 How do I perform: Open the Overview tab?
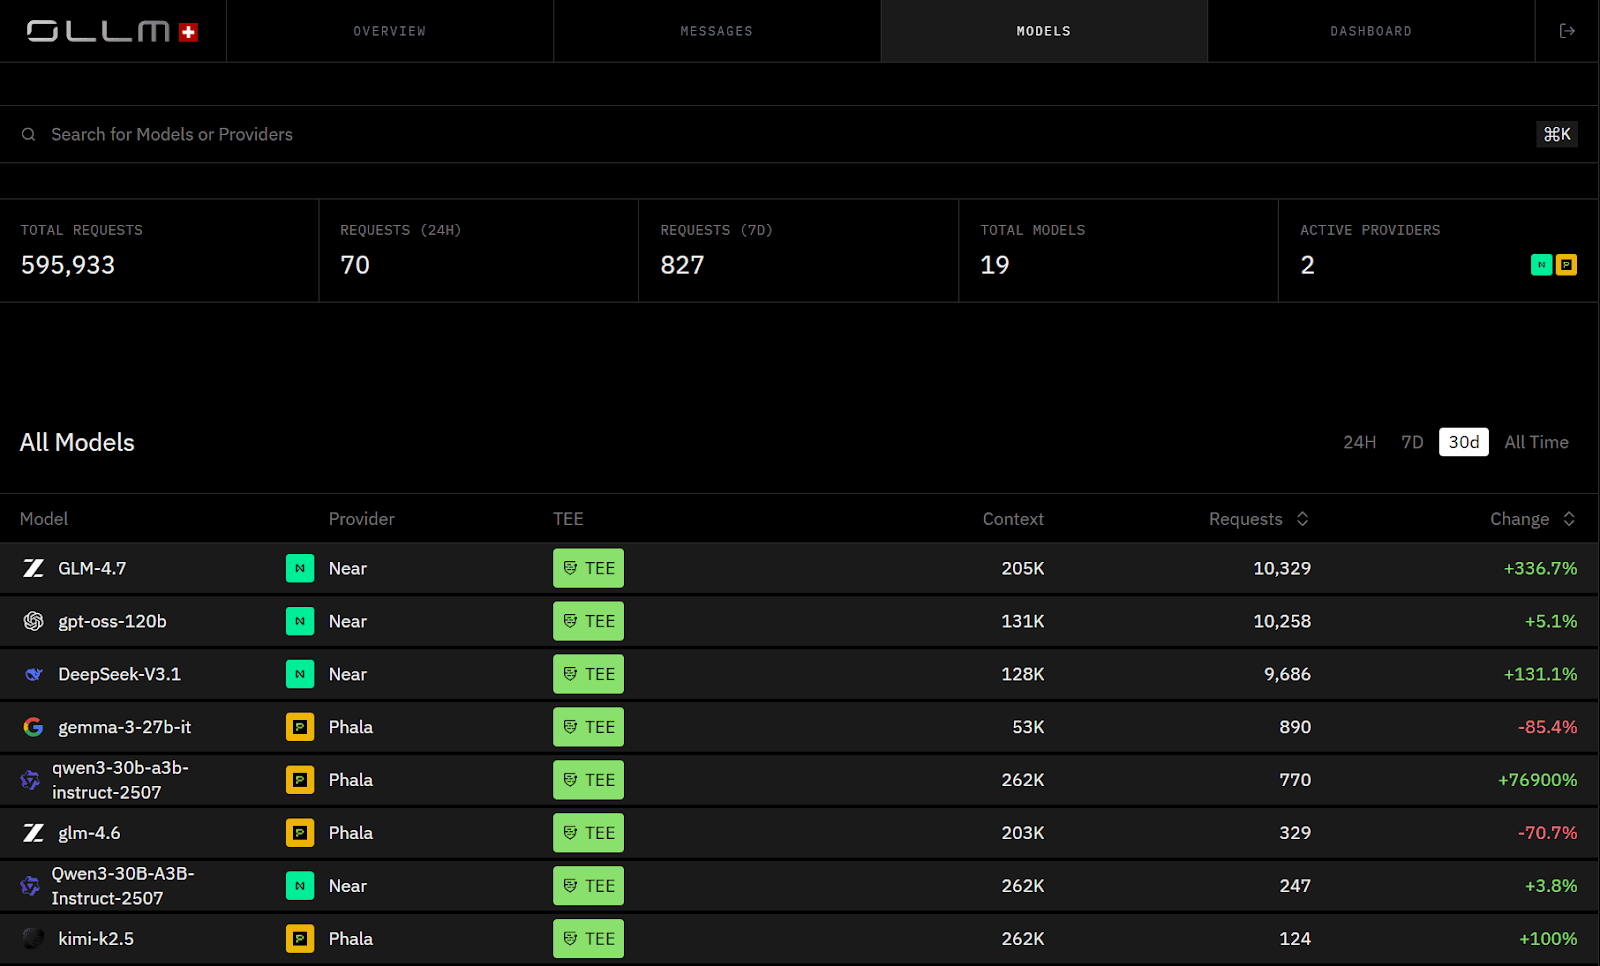point(389,31)
